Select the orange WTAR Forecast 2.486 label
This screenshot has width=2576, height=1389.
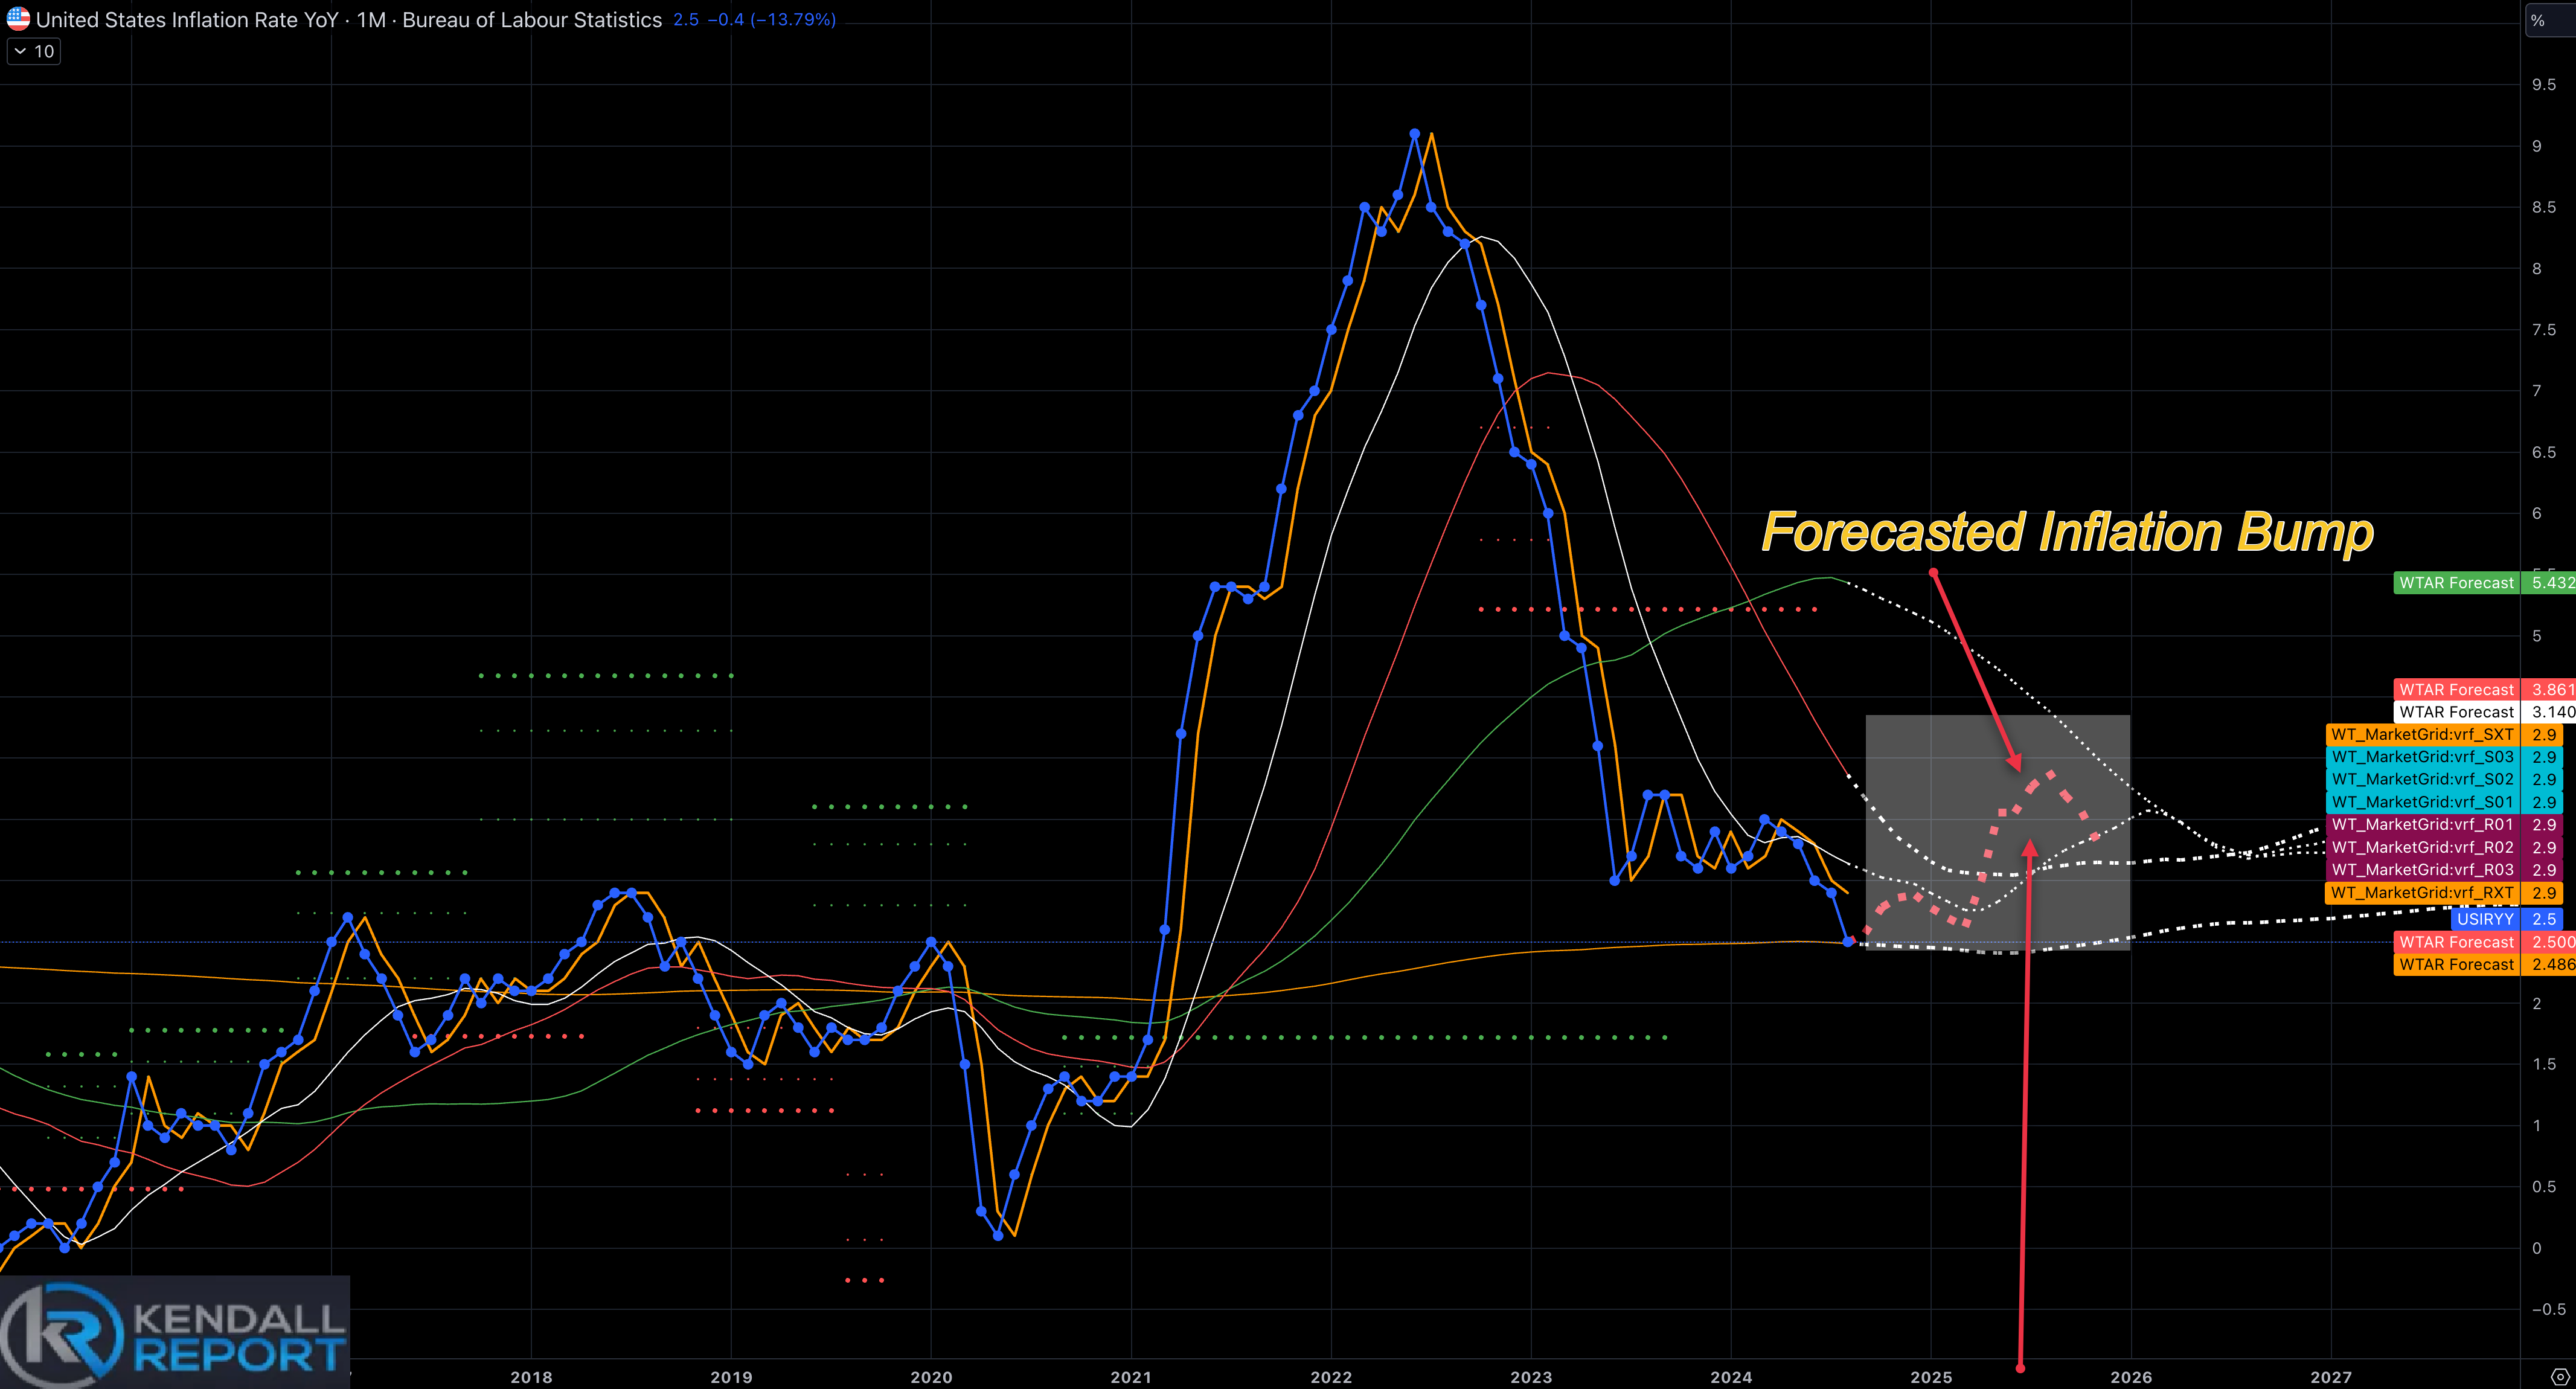[2456, 965]
